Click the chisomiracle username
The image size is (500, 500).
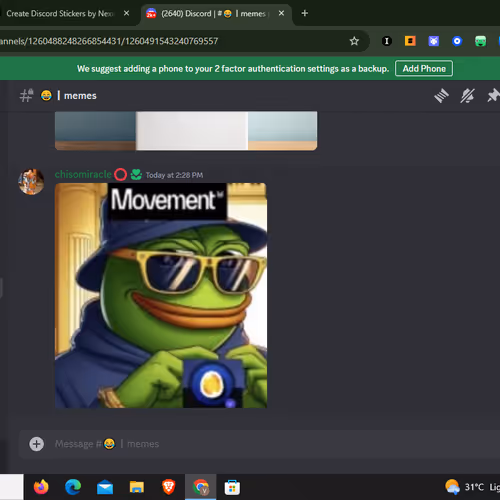[83, 174]
